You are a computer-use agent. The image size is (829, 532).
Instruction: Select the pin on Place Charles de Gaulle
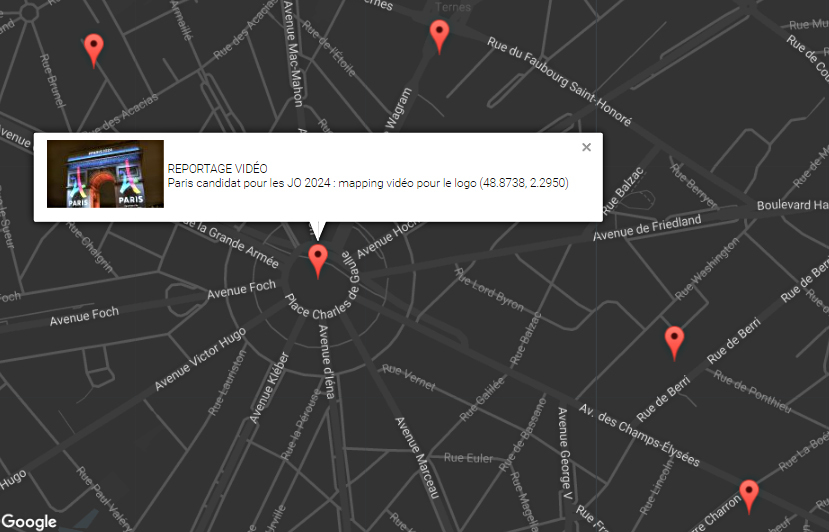318,261
